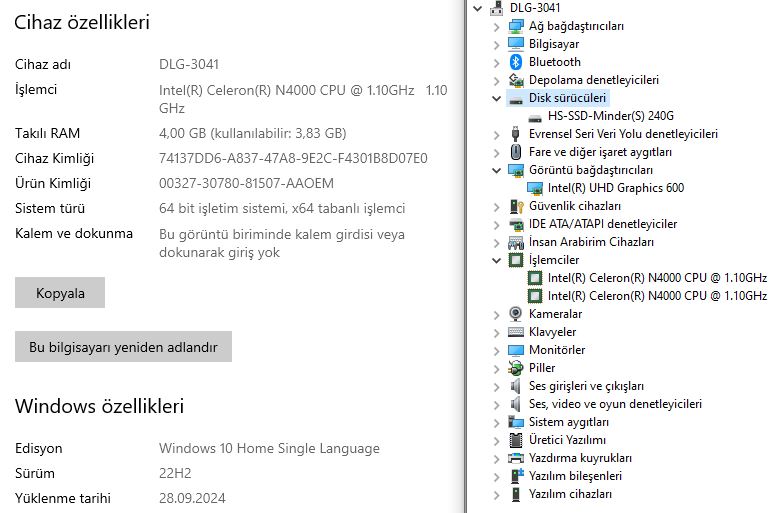Expand Ağ bağdaştırıcıları chevron

click(x=496, y=26)
